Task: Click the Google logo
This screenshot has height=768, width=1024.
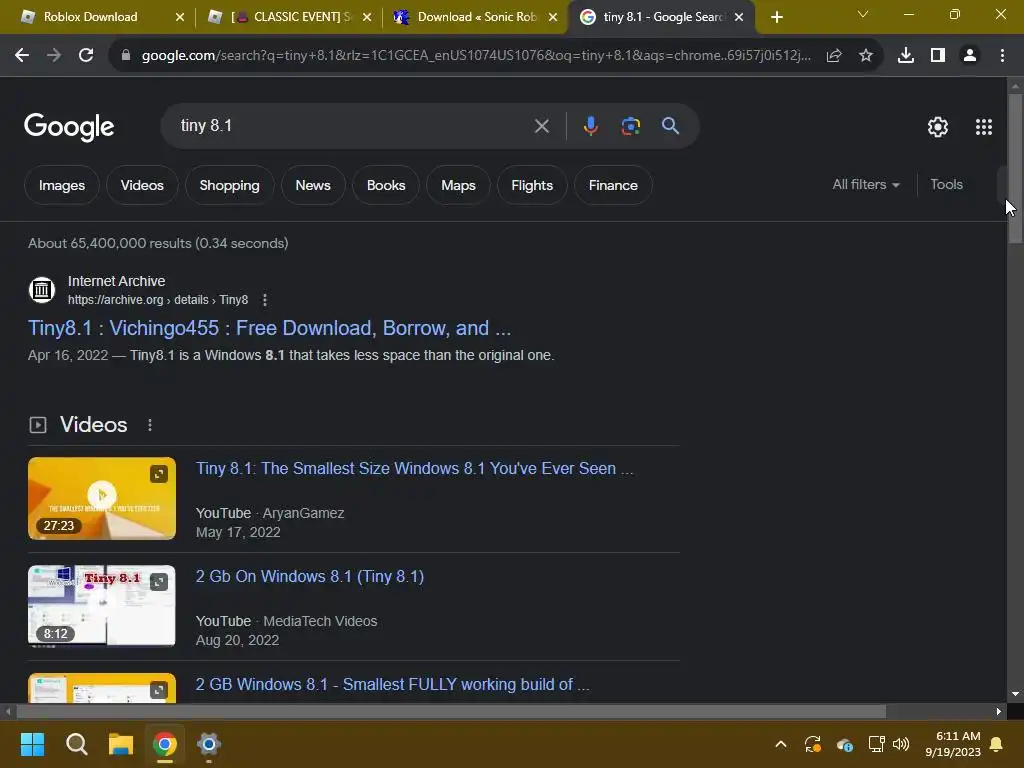Action: point(69,127)
